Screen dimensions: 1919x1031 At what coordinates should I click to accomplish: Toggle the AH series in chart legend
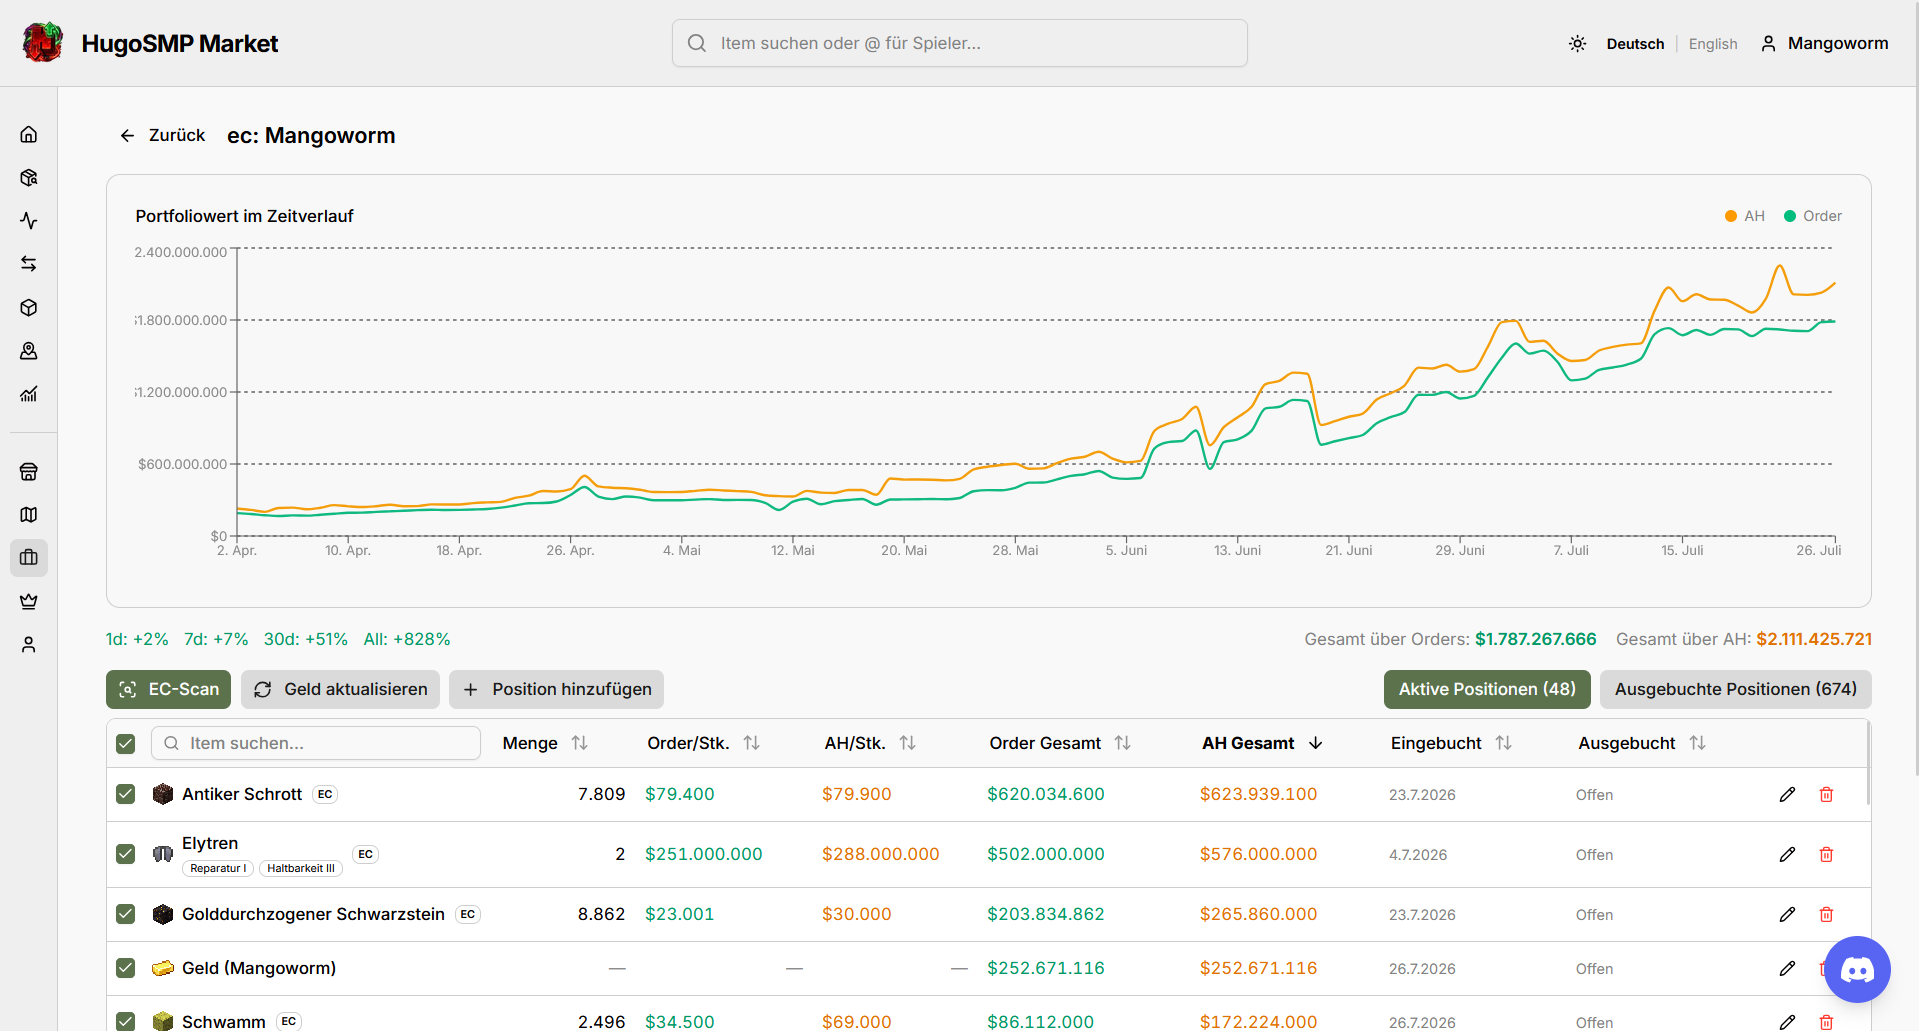click(x=1745, y=216)
